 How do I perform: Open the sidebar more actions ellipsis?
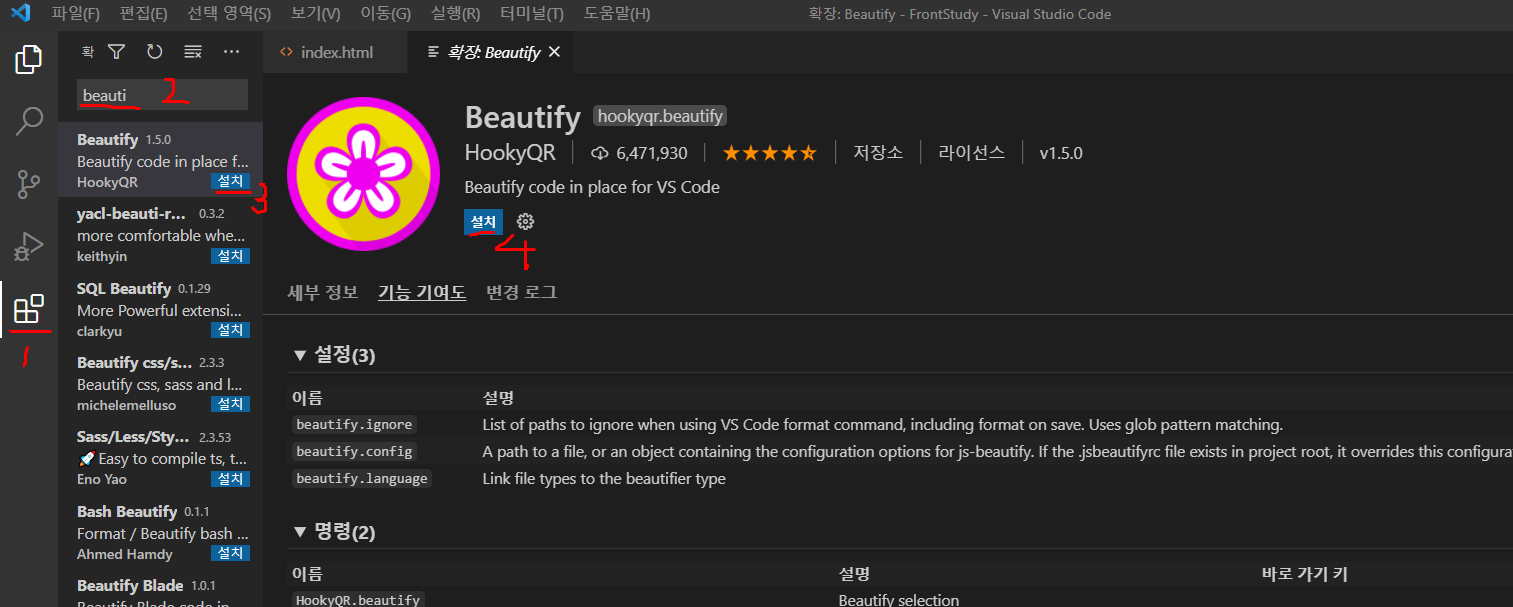(x=231, y=52)
